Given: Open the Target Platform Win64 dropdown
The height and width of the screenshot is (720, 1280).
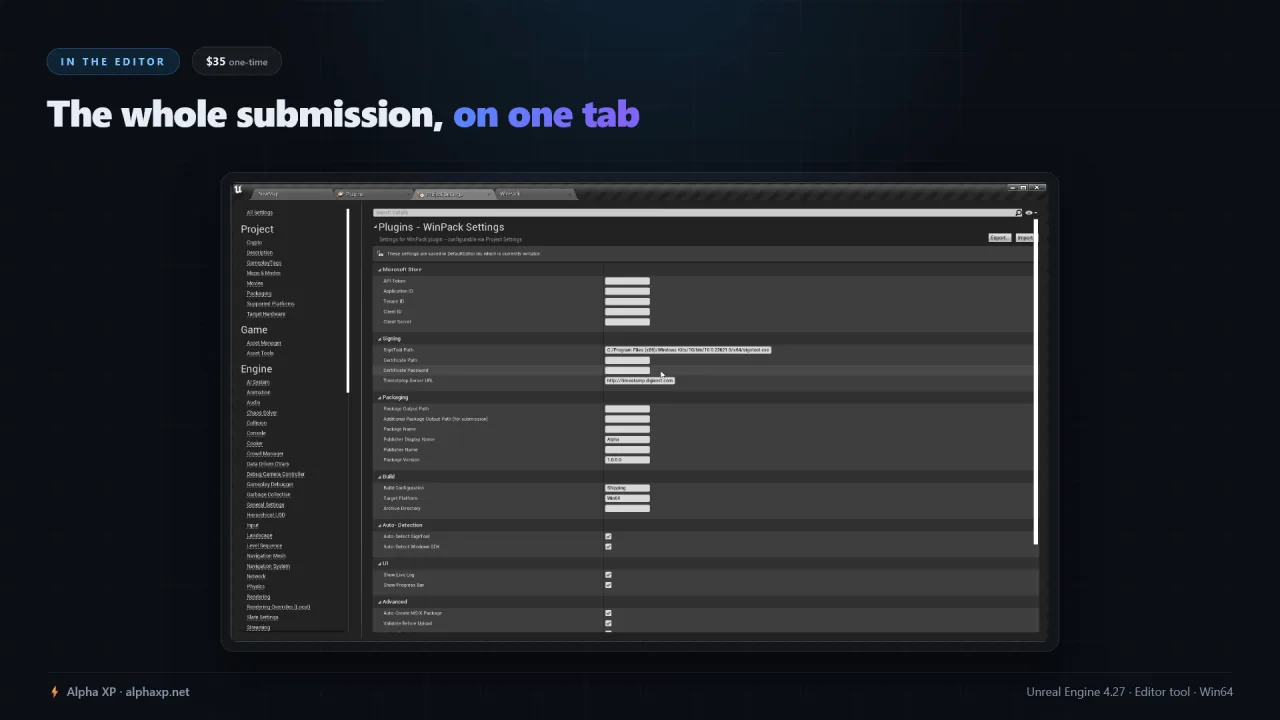Looking at the screenshot, I should pos(627,498).
